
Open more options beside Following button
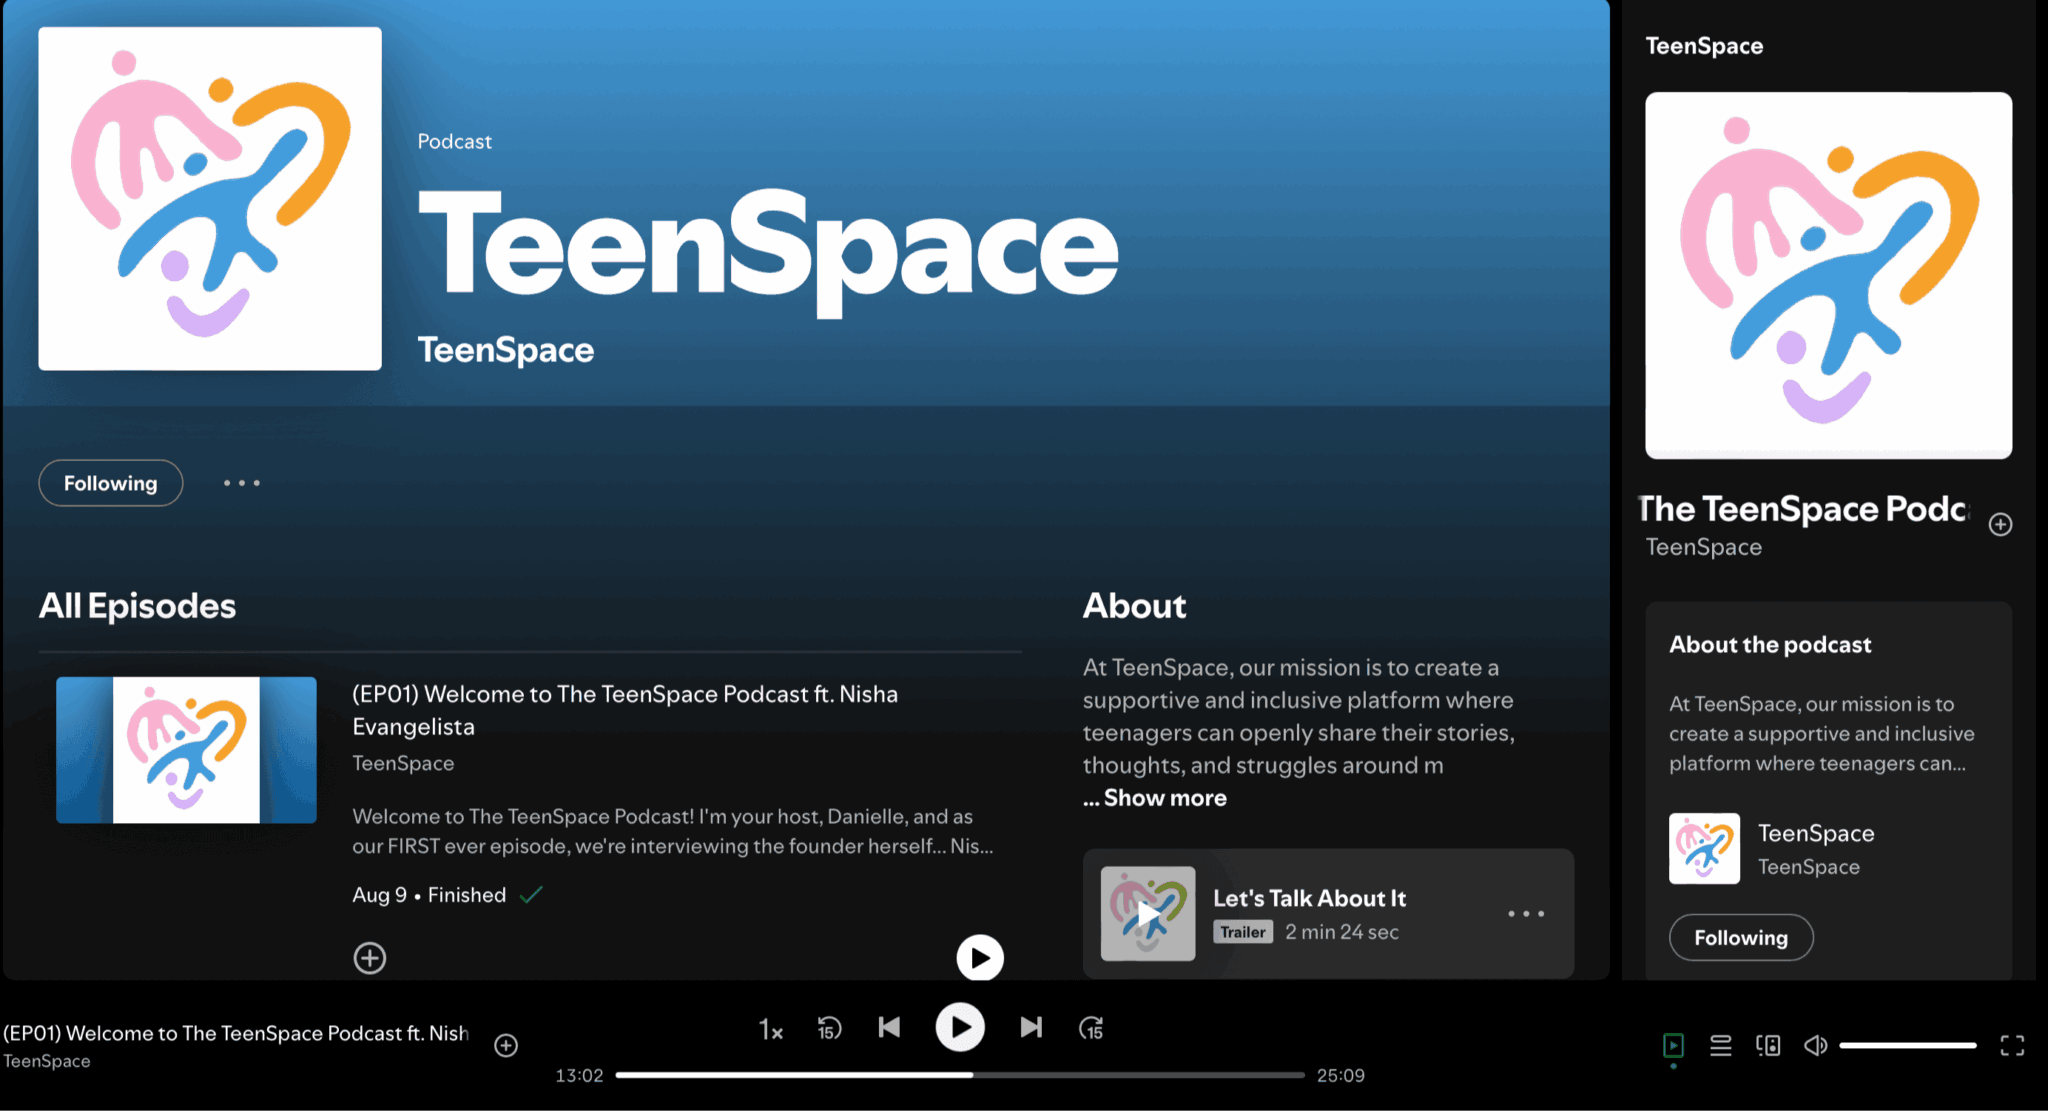coord(242,483)
